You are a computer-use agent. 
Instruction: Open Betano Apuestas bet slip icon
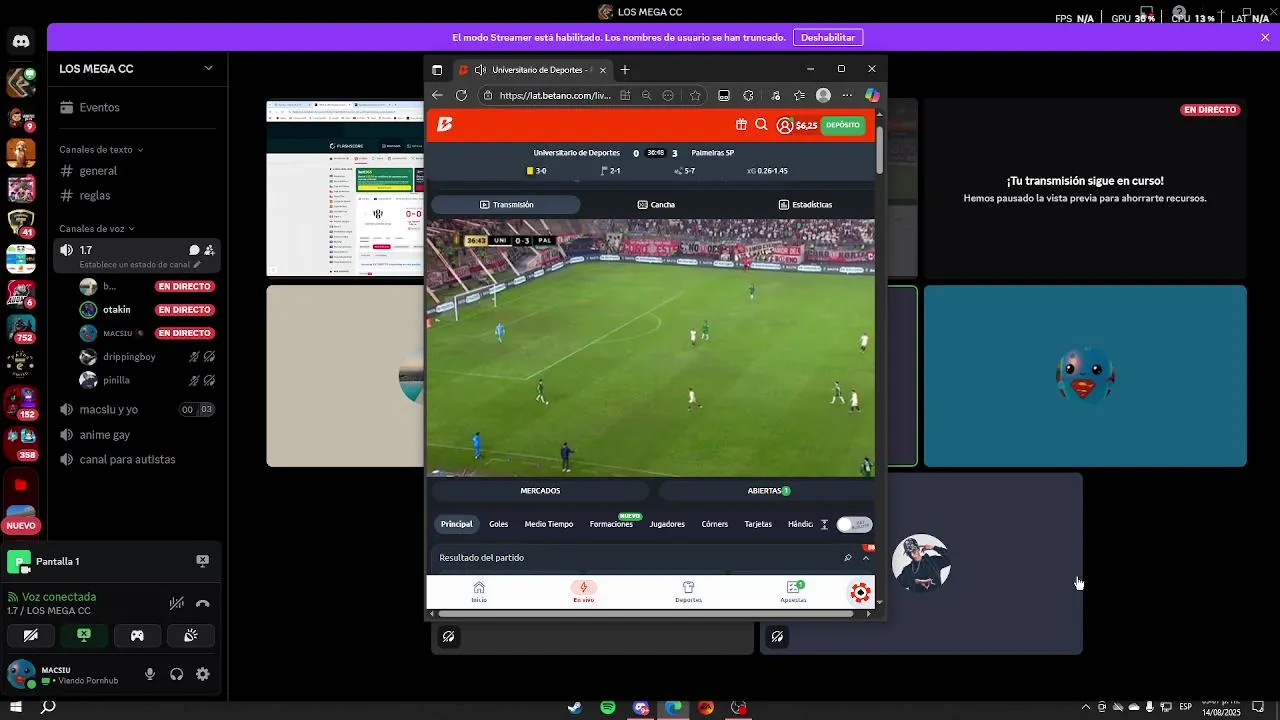coord(793,591)
